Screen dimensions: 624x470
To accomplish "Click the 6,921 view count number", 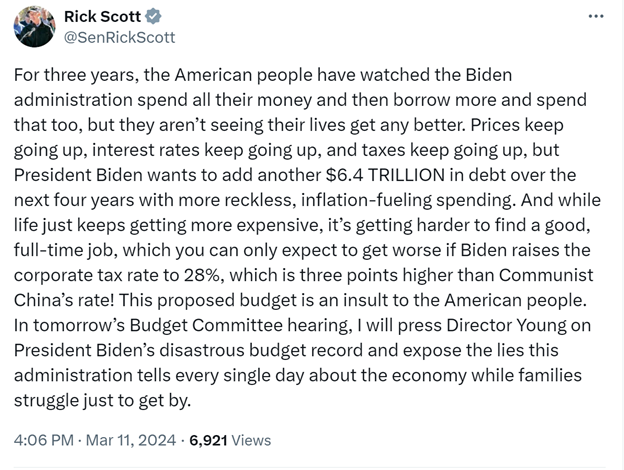I will (208, 440).
